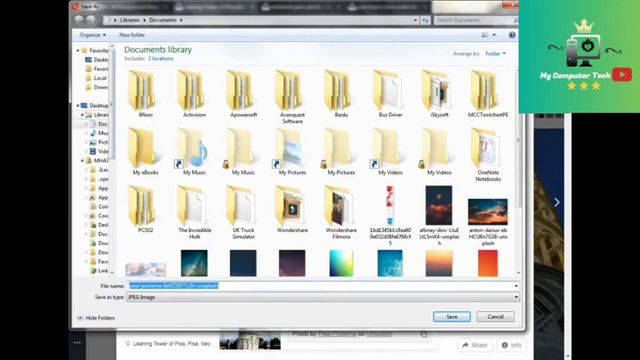Select the iSkysoft folder
The width and height of the screenshot is (640, 360).
coord(439,94)
